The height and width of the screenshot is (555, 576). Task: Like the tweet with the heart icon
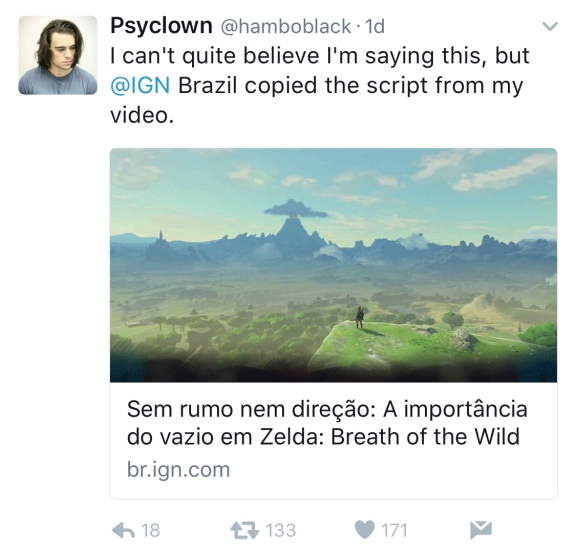point(365,530)
